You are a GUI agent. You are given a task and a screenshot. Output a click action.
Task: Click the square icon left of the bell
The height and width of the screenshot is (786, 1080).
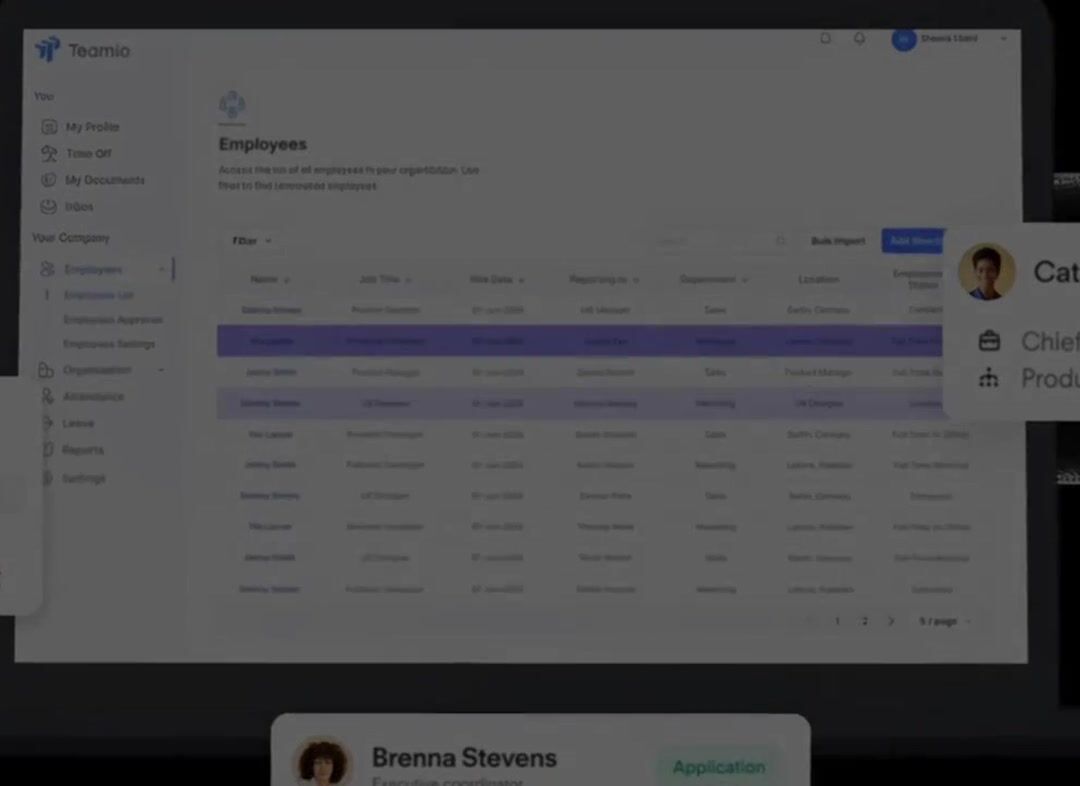coord(825,39)
